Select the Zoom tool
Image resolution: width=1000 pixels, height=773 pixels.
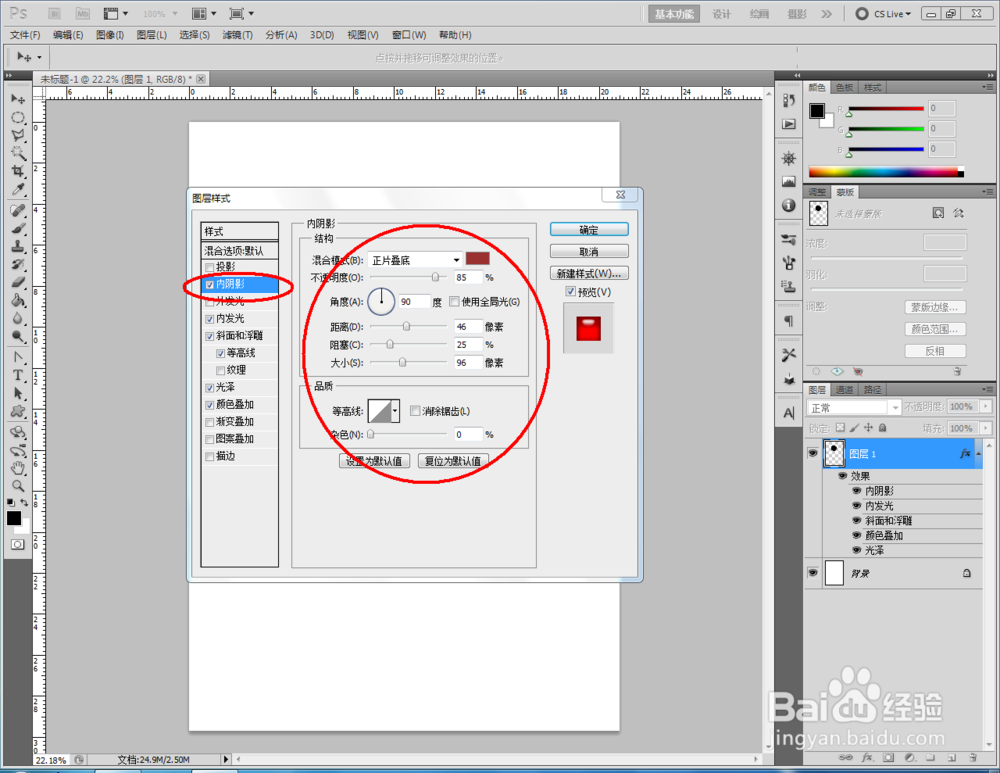coord(18,486)
